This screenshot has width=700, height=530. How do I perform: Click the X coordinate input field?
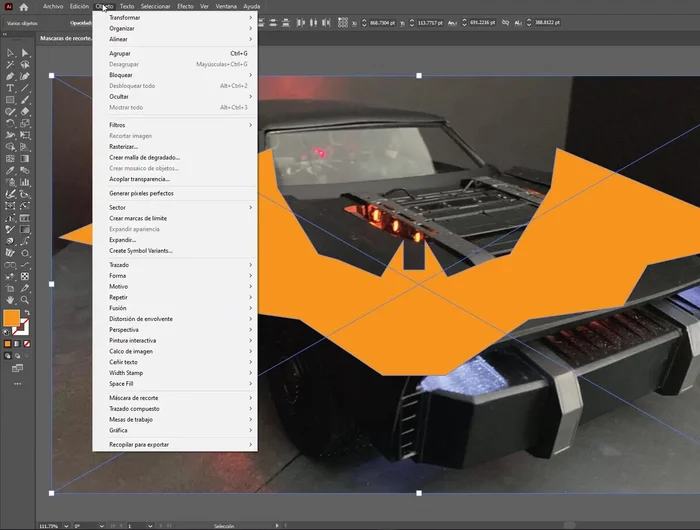[x=381, y=22]
